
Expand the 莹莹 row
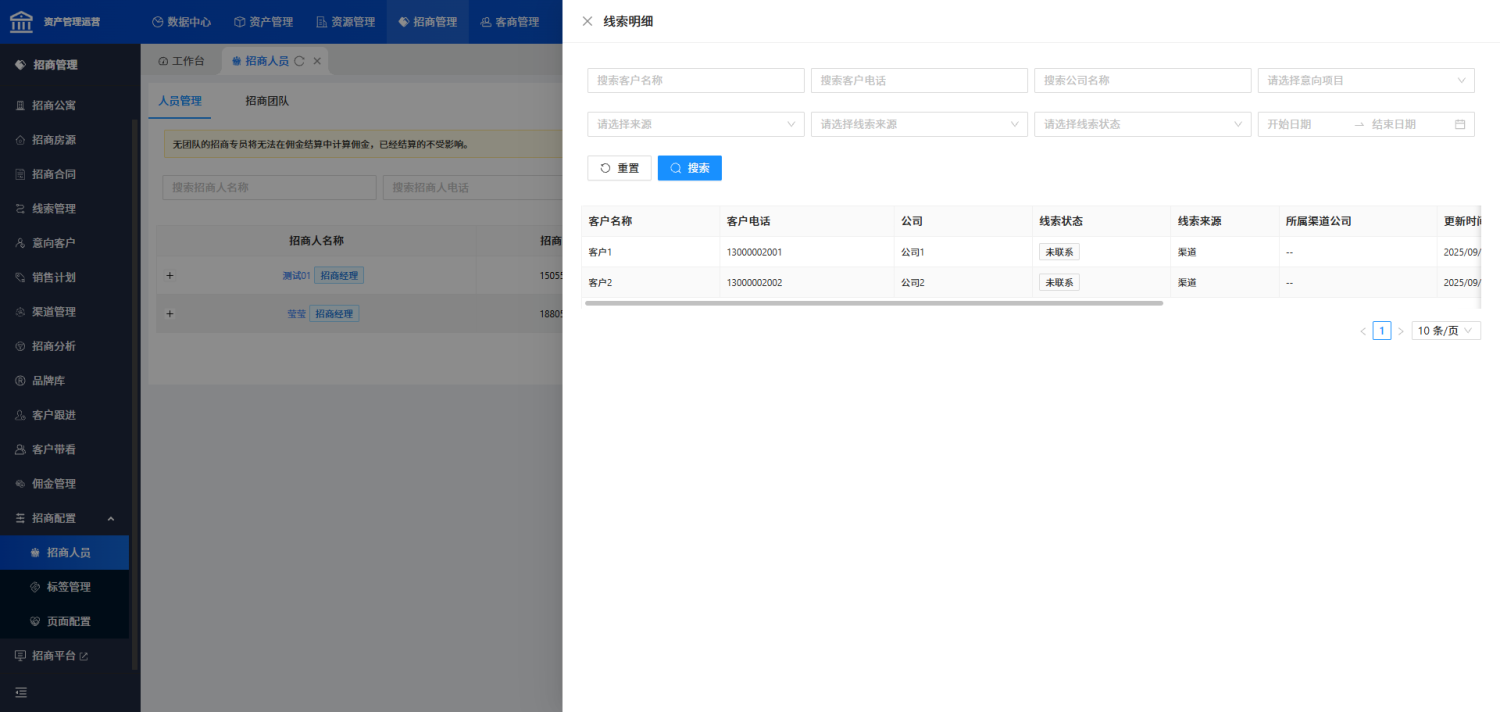point(169,314)
